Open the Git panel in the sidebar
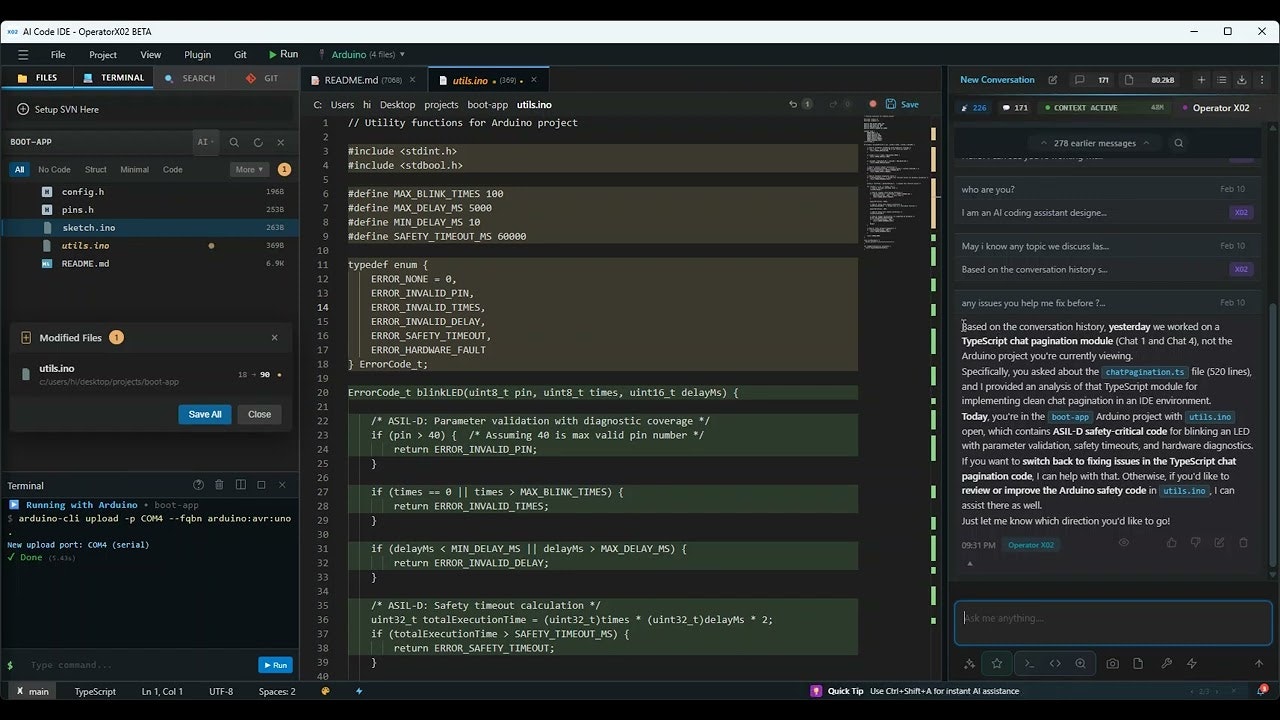 pos(264,77)
